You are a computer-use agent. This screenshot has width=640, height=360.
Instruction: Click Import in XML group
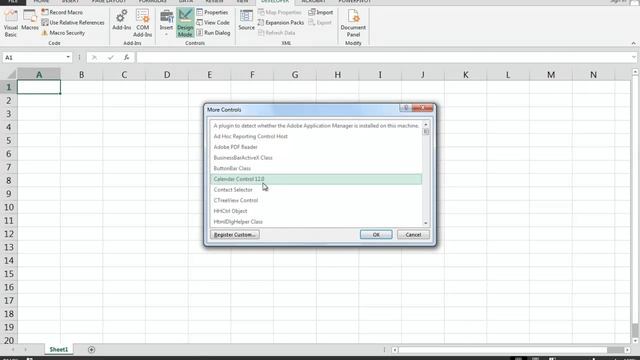pos(321,12)
